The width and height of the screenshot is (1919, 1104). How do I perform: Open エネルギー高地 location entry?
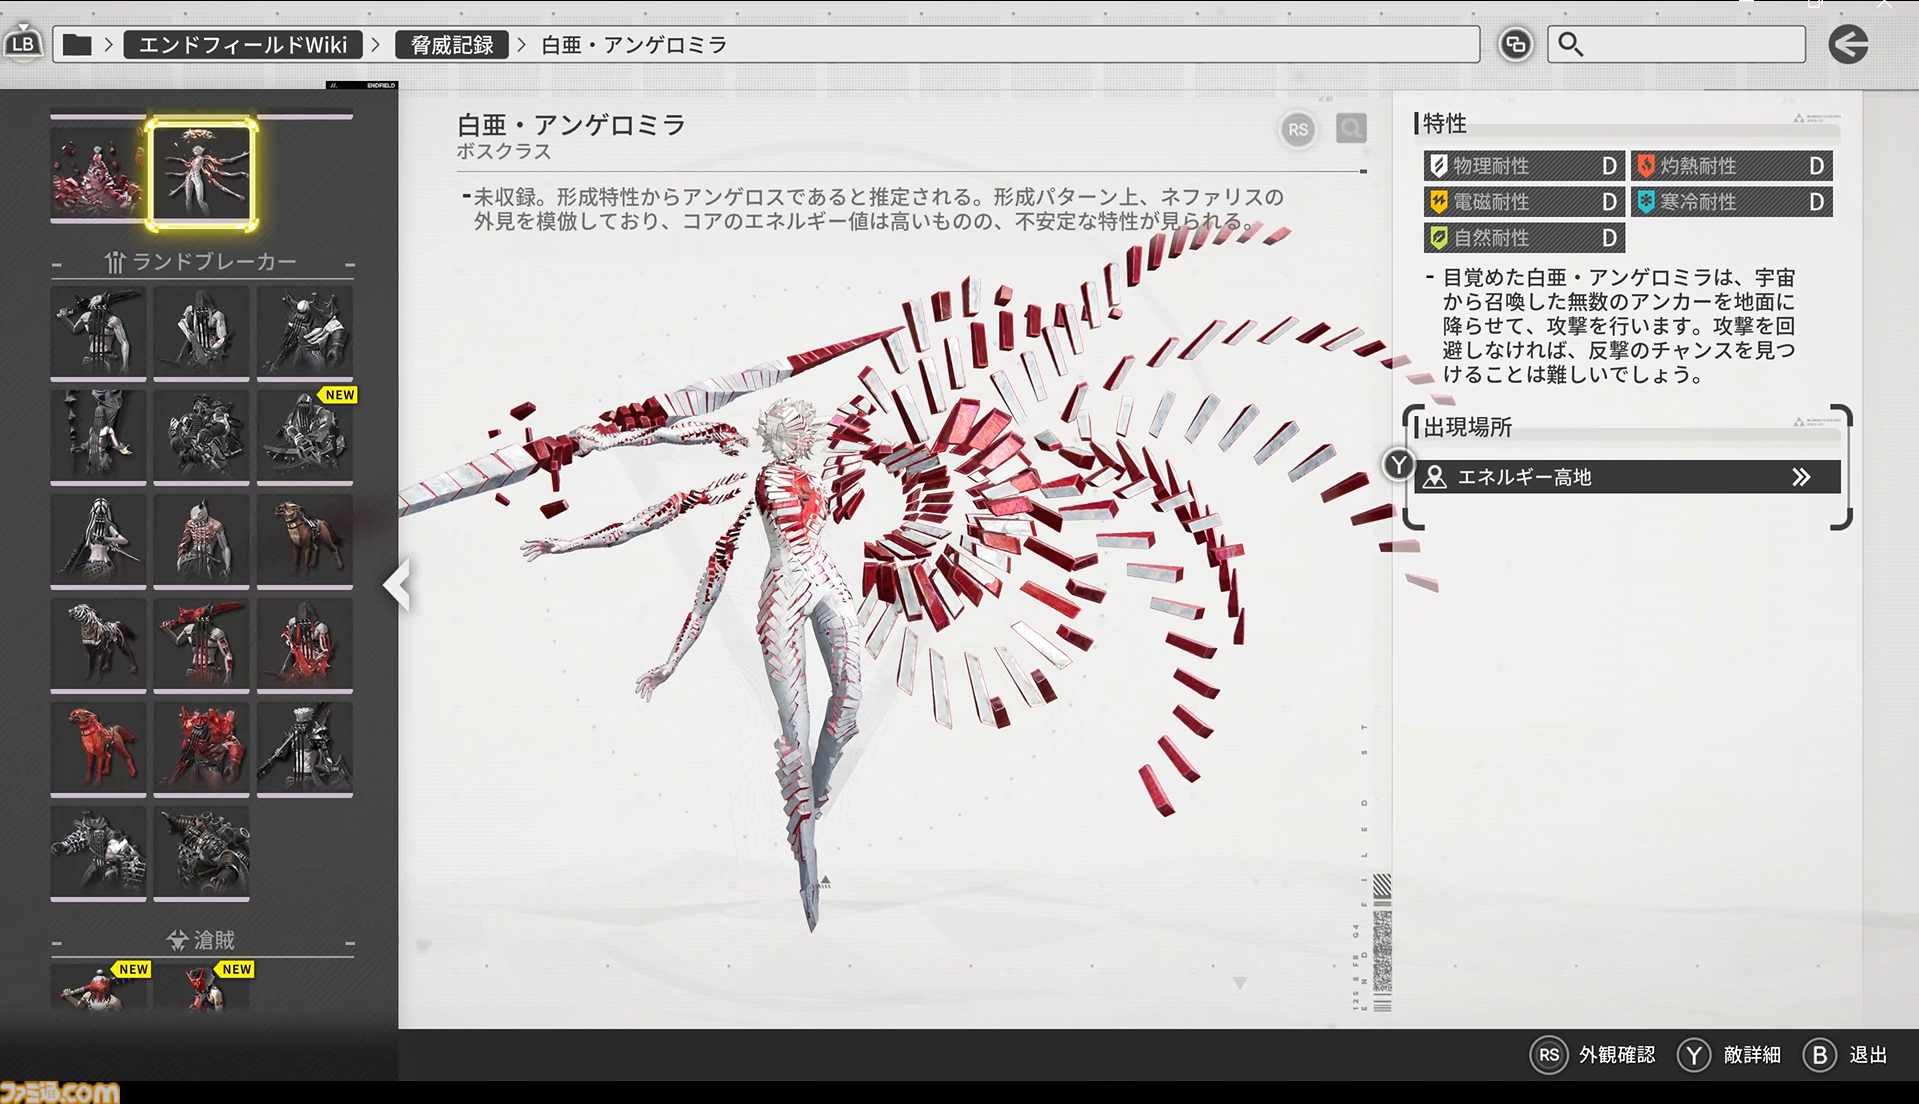click(x=1627, y=477)
